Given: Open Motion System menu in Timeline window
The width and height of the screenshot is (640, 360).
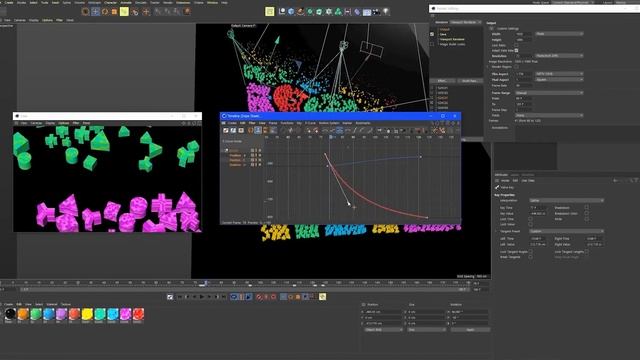Looking at the screenshot, I should [329, 123].
